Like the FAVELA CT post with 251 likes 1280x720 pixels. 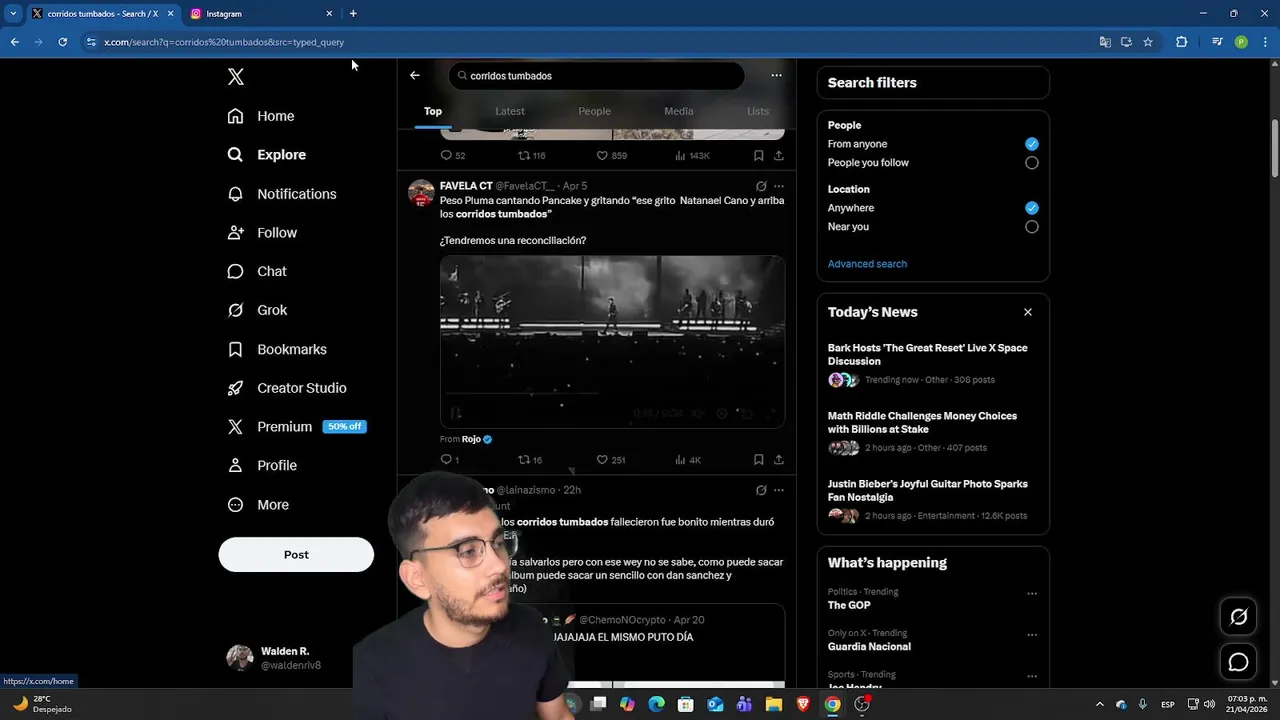pos(611,460)
